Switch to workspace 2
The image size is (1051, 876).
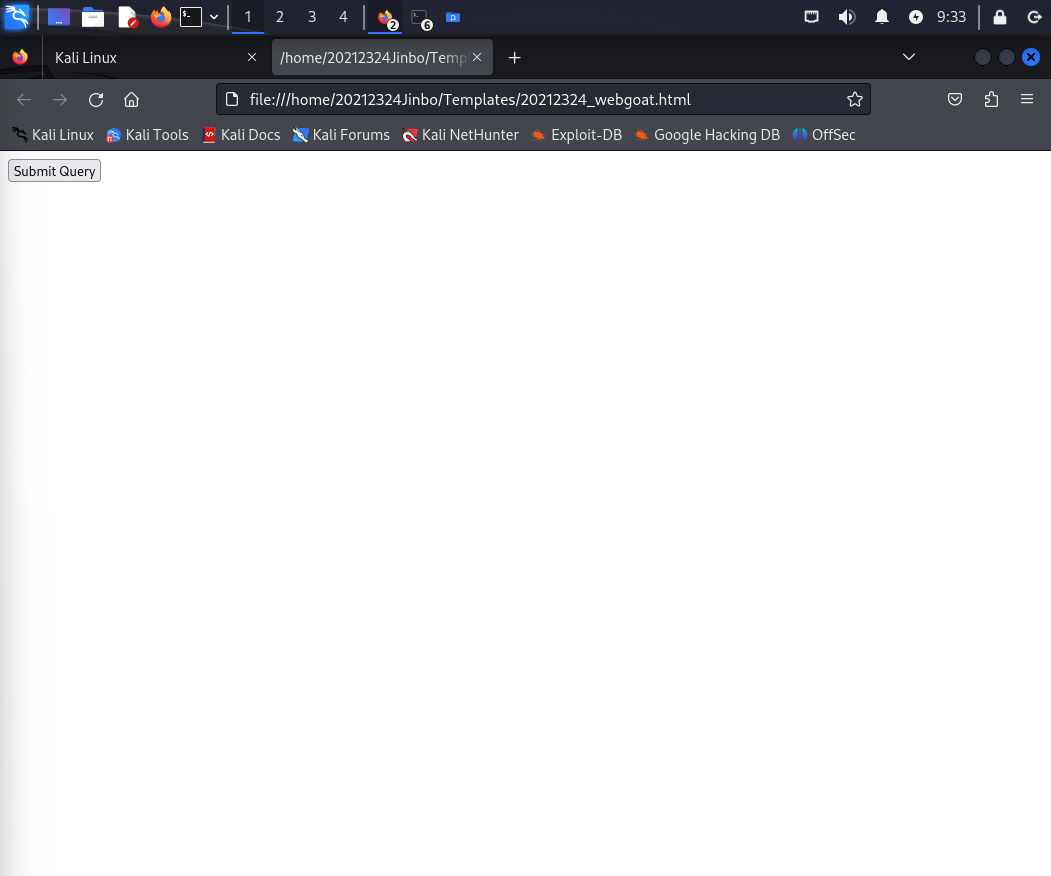[280, 17]
